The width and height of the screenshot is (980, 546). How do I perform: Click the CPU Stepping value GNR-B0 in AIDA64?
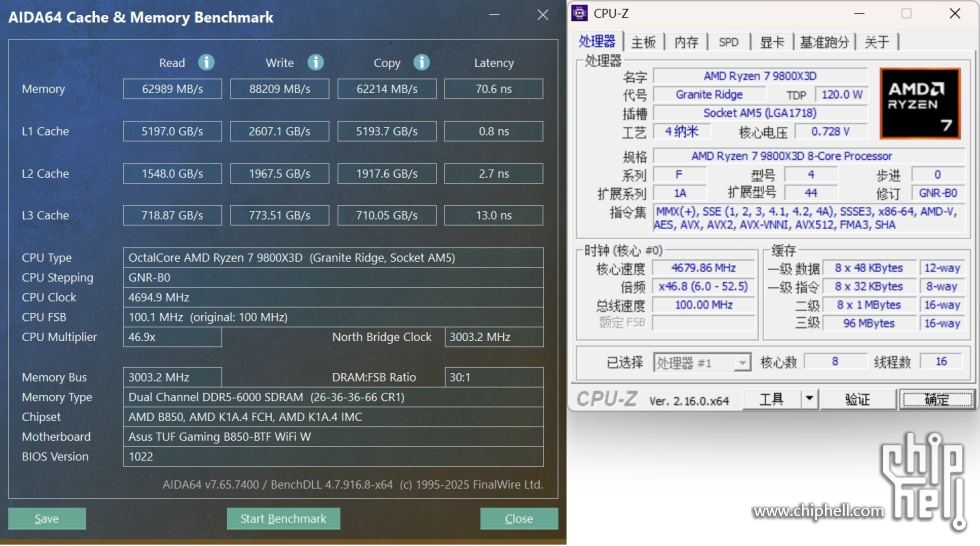click(x=333, y=277)
